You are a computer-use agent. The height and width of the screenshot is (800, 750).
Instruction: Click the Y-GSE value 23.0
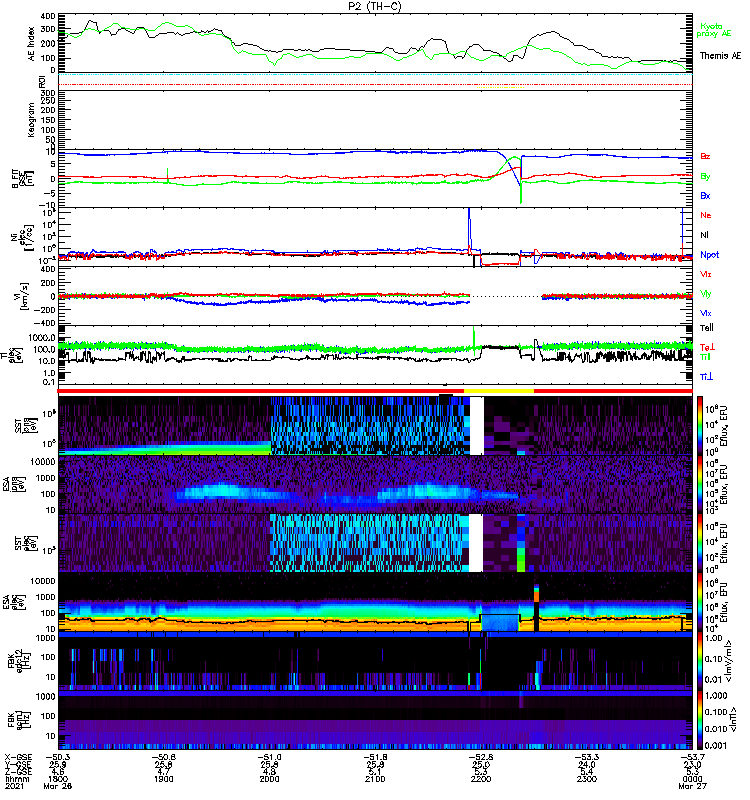click(x=692, y=765)
